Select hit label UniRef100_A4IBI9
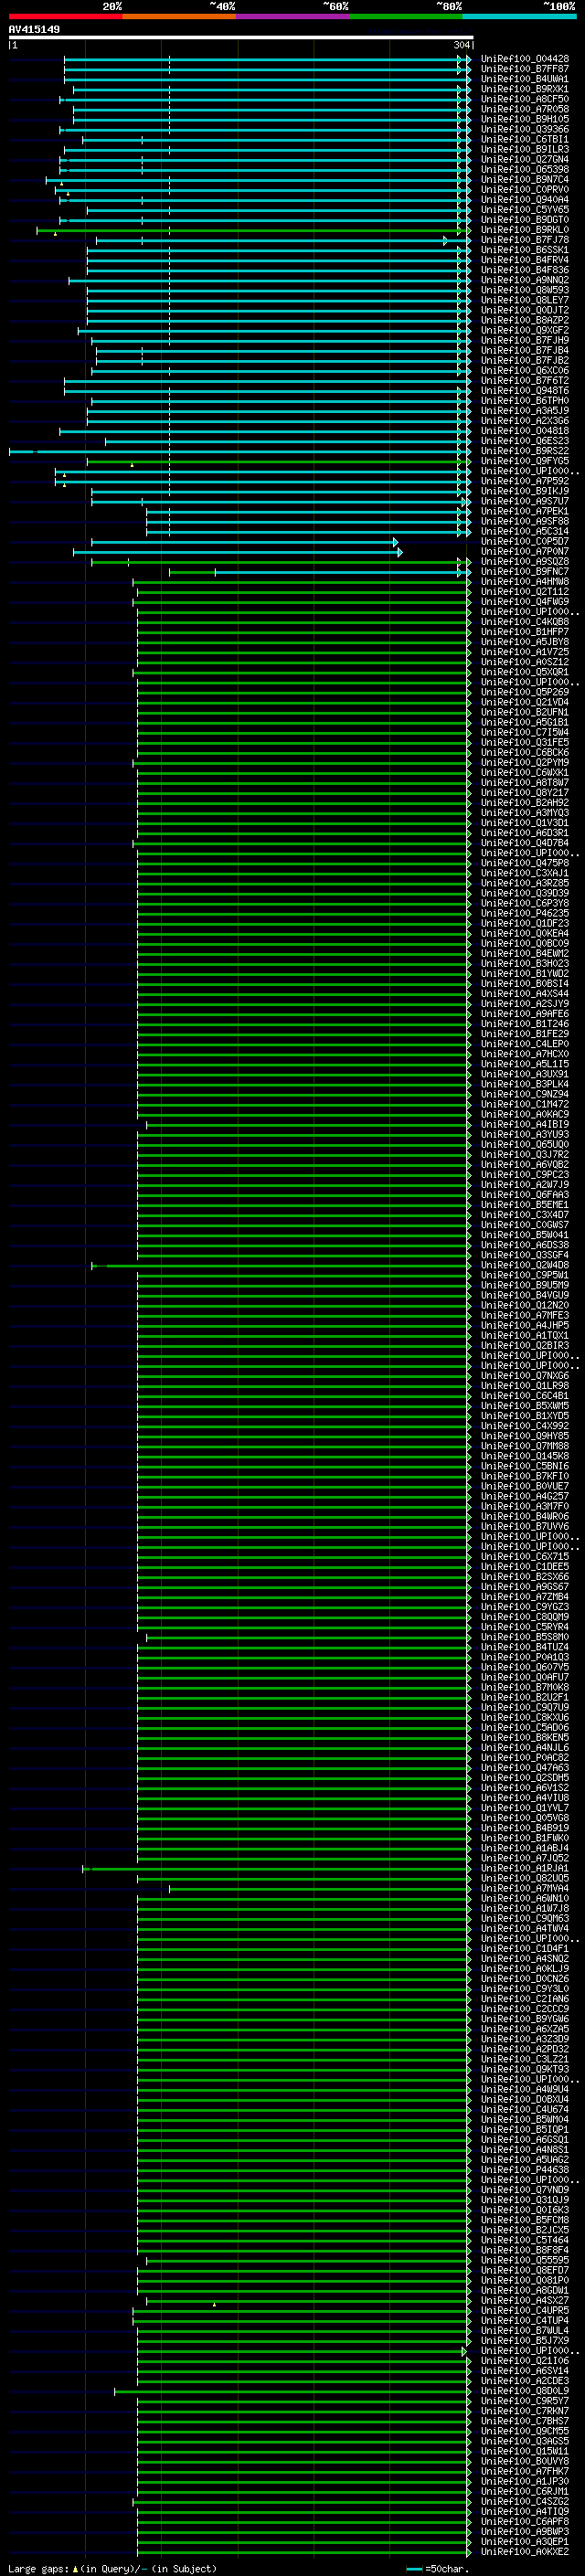The image size is (585, 2576). pyautogui.click(x=525, y=1125)
